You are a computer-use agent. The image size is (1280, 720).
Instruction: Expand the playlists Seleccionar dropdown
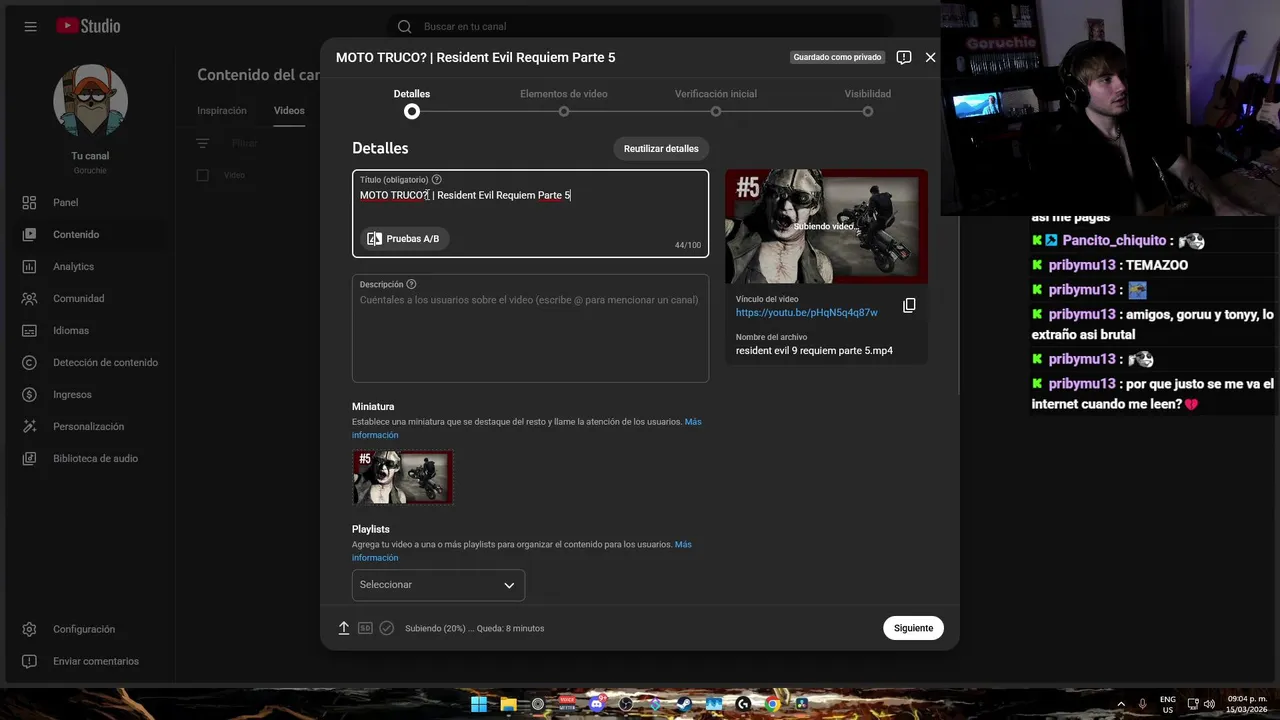coord(438,585)
